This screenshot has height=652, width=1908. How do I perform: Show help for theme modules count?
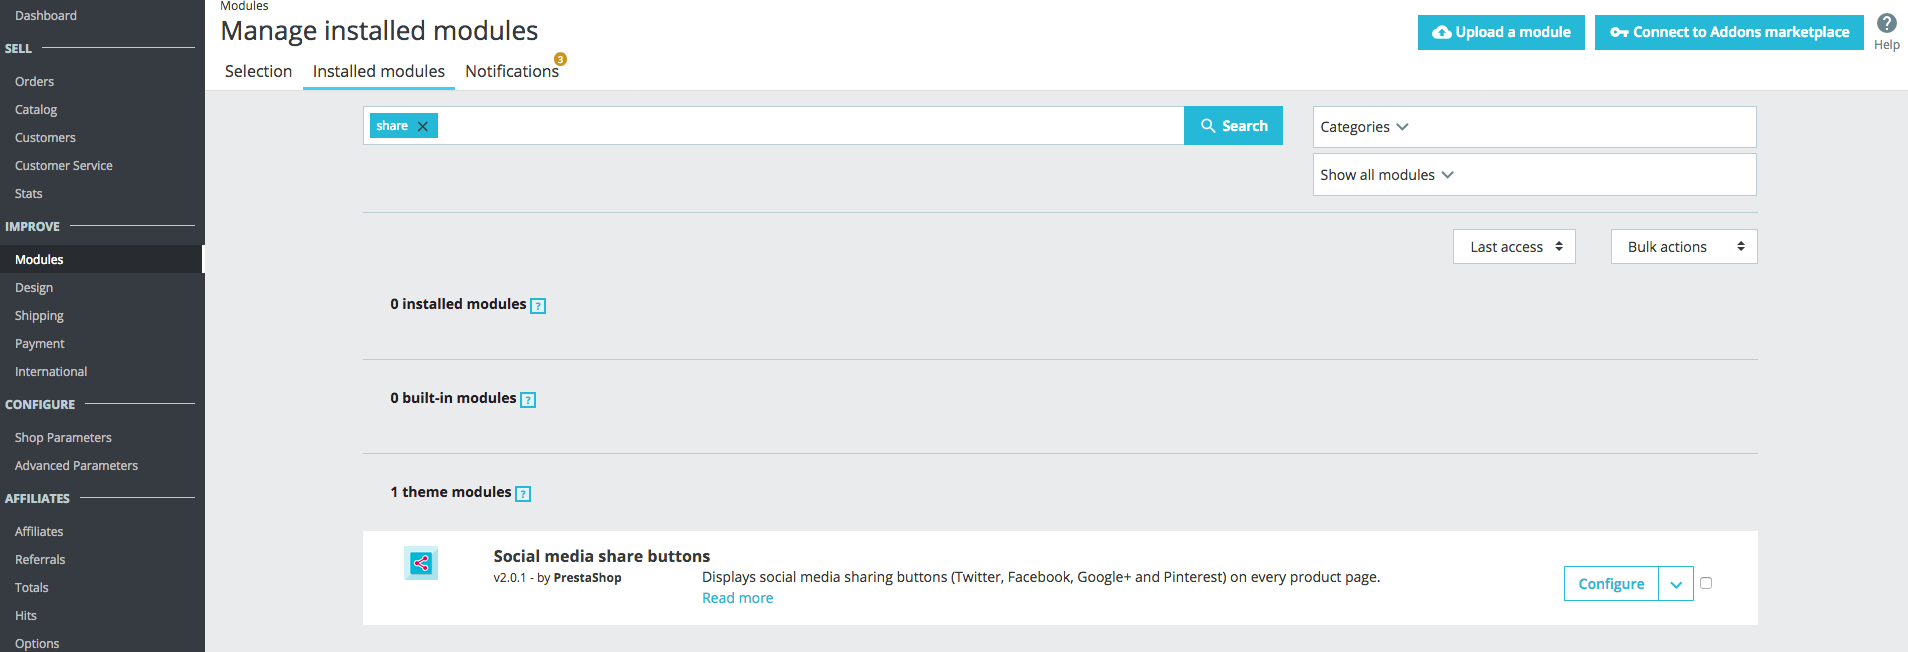click(x=523, y=494)
